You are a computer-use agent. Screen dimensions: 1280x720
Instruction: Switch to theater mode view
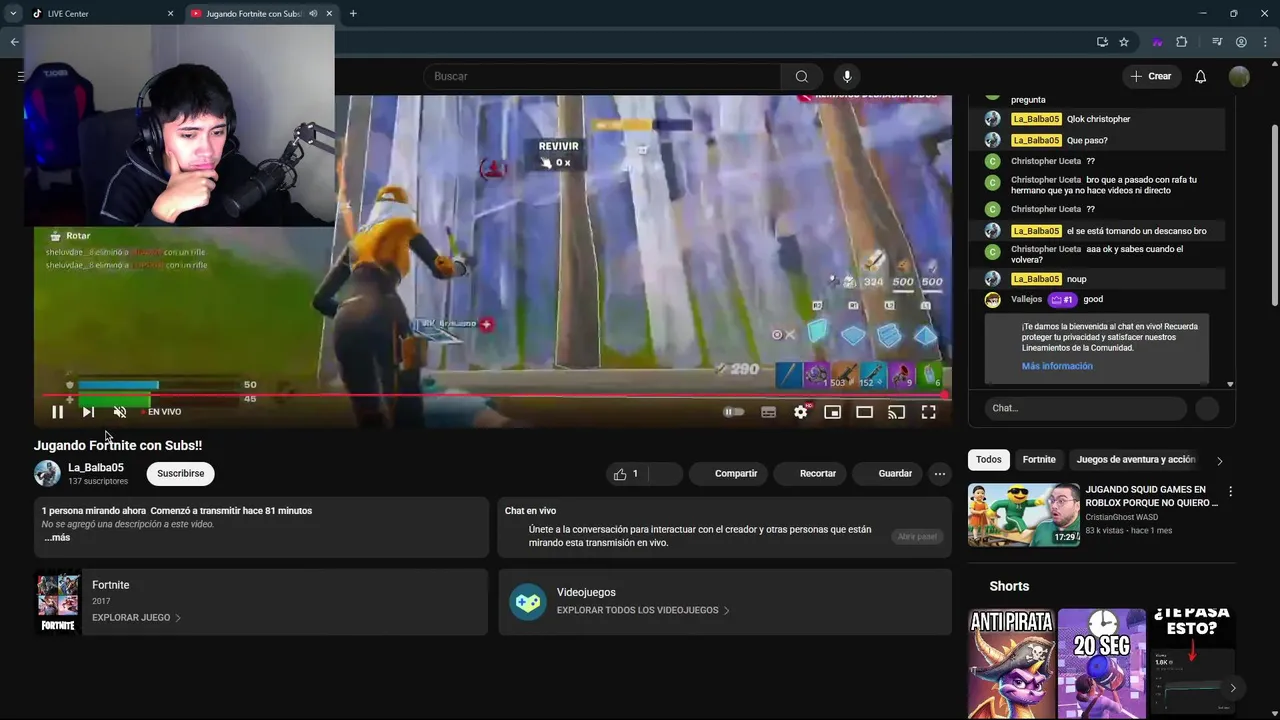[x=864, y=412]
